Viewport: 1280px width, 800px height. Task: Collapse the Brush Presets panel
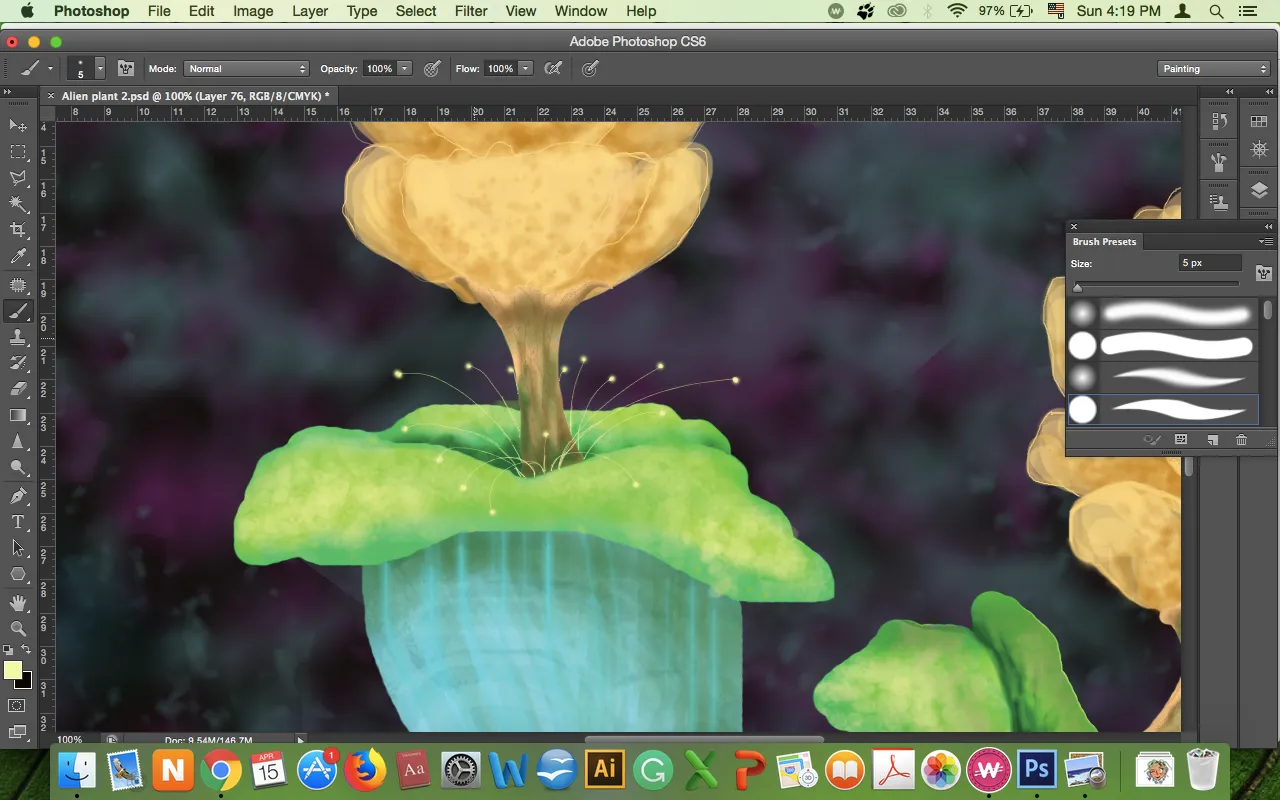pyautogui.click(x=1269, y=227)
